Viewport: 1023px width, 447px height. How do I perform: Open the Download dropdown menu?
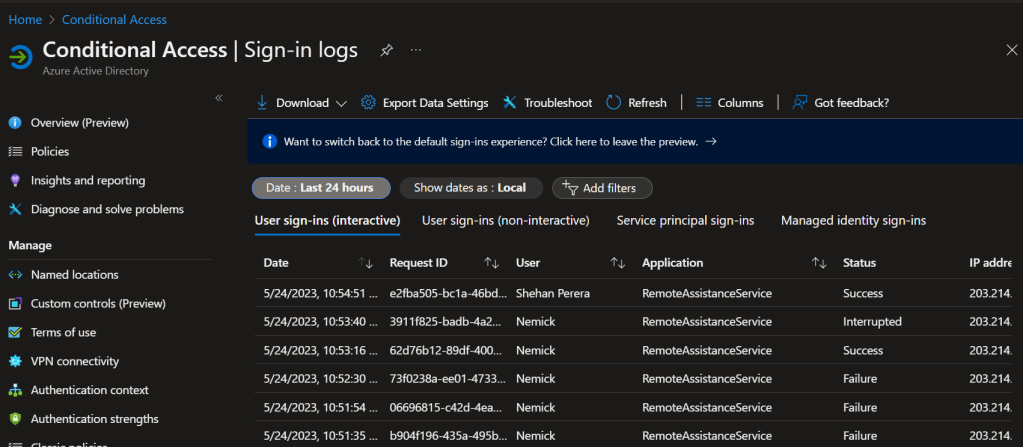(x=301, y=103)
